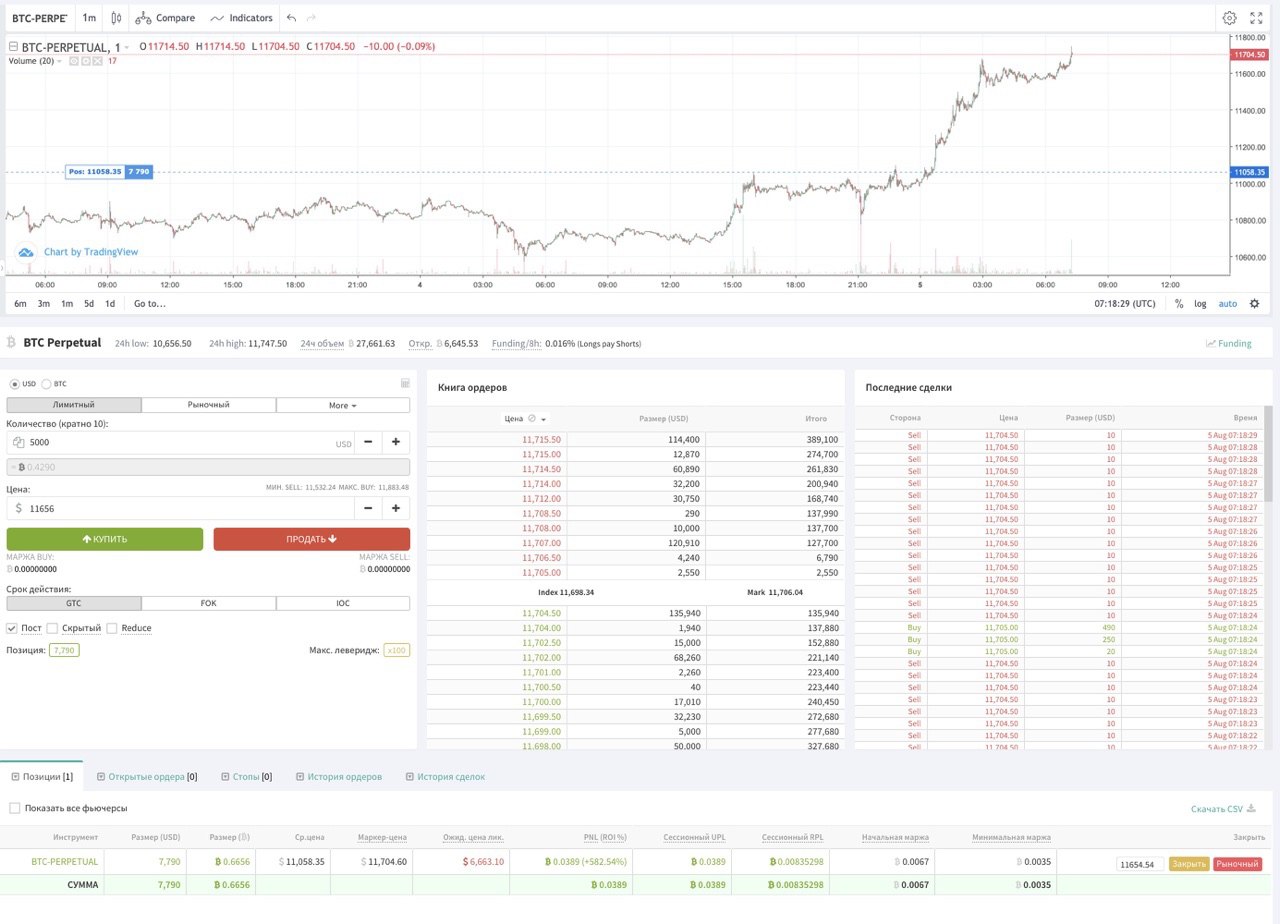Switch to Рыночный order type
The image size is (1280, 924).
(209, 405)
